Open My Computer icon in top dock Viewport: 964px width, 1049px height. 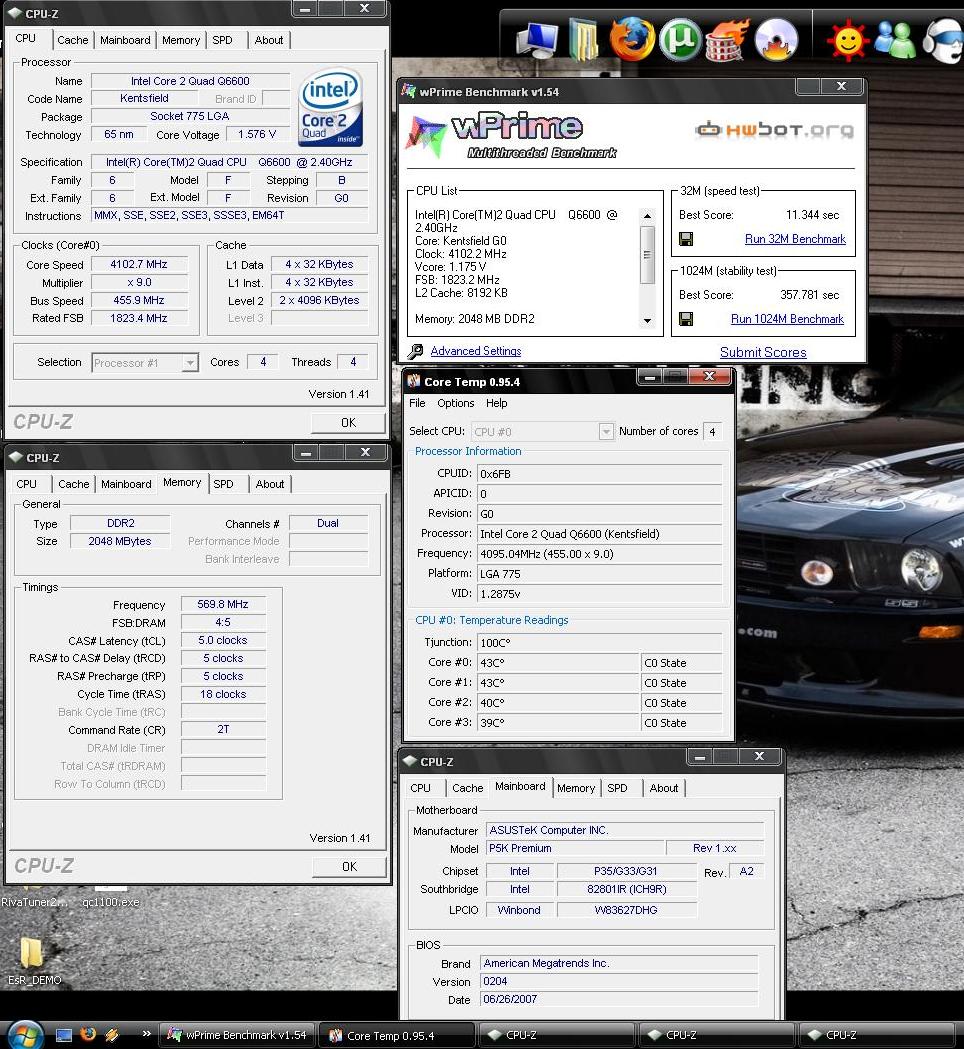coord(537,39)
